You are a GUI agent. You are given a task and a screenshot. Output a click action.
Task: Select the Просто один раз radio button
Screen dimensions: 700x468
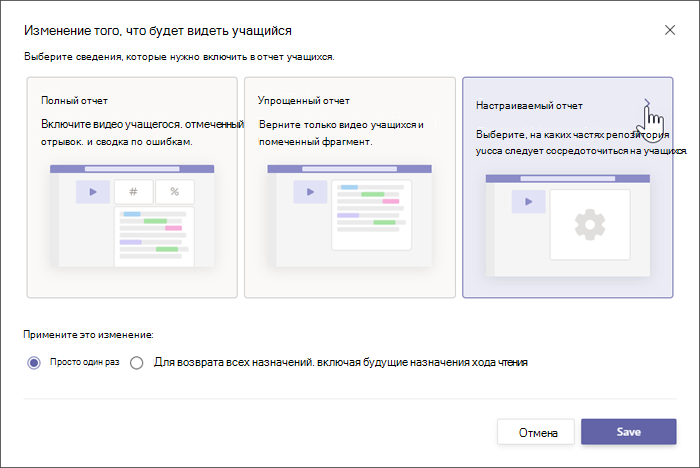click(34, 363)
